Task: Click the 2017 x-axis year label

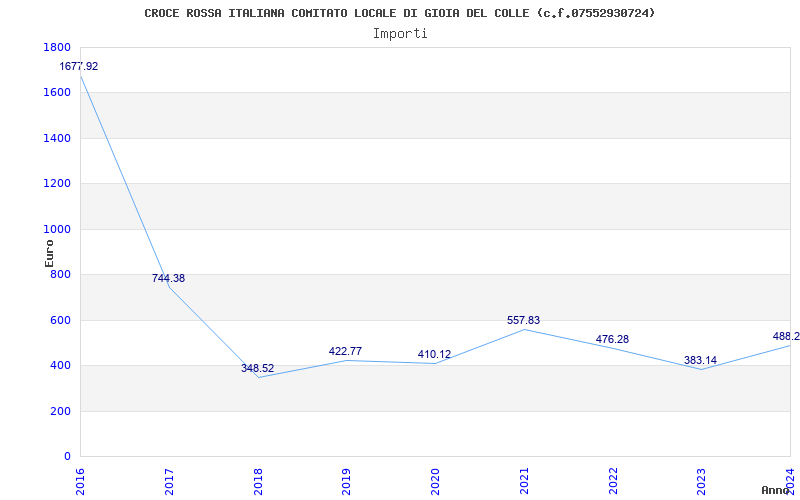Action: tap(169, 481)
